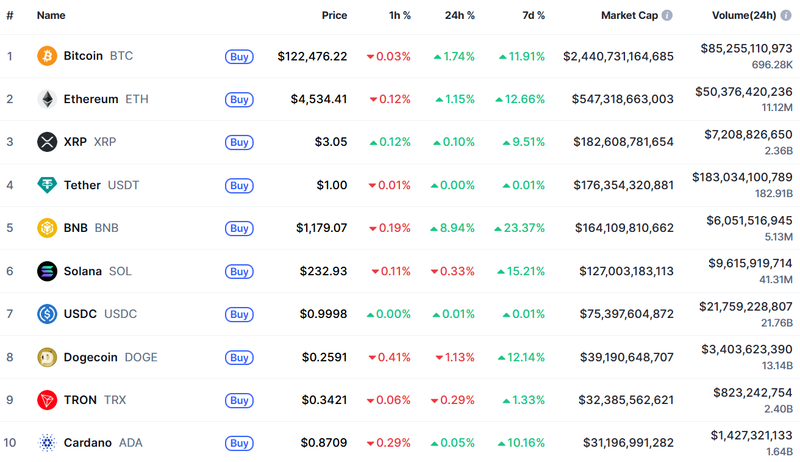Sort by the Name column header
The height and width of the screenshot is (462, 800).
point(51,16)
